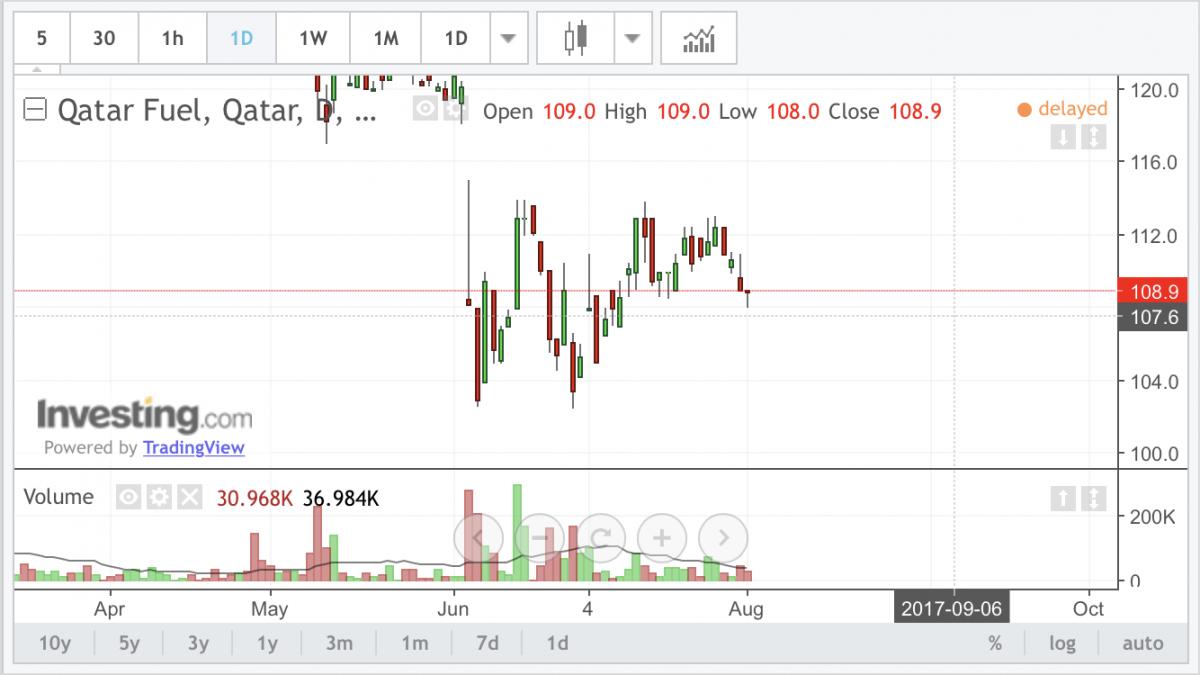Click the 120.0 price axis label
The image size is (1200, 675).
click(x=1154, y=89)
